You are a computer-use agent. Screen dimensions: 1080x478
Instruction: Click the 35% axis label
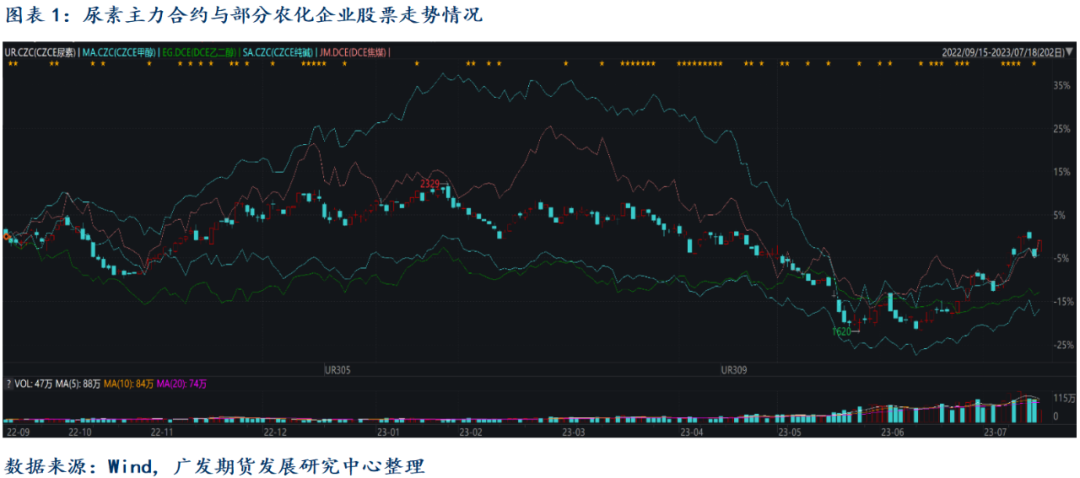pos(1061,86)
